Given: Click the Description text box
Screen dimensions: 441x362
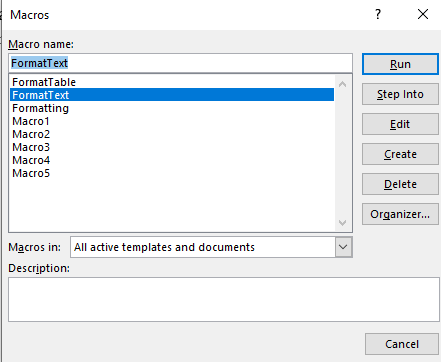Looking at the screenshot, I should pos(224,299).
